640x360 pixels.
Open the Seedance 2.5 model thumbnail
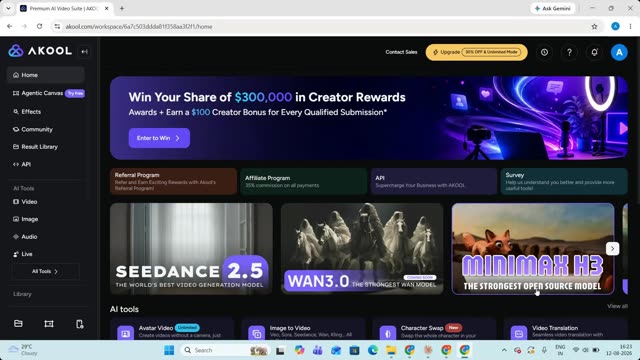[x=191, y=249]
